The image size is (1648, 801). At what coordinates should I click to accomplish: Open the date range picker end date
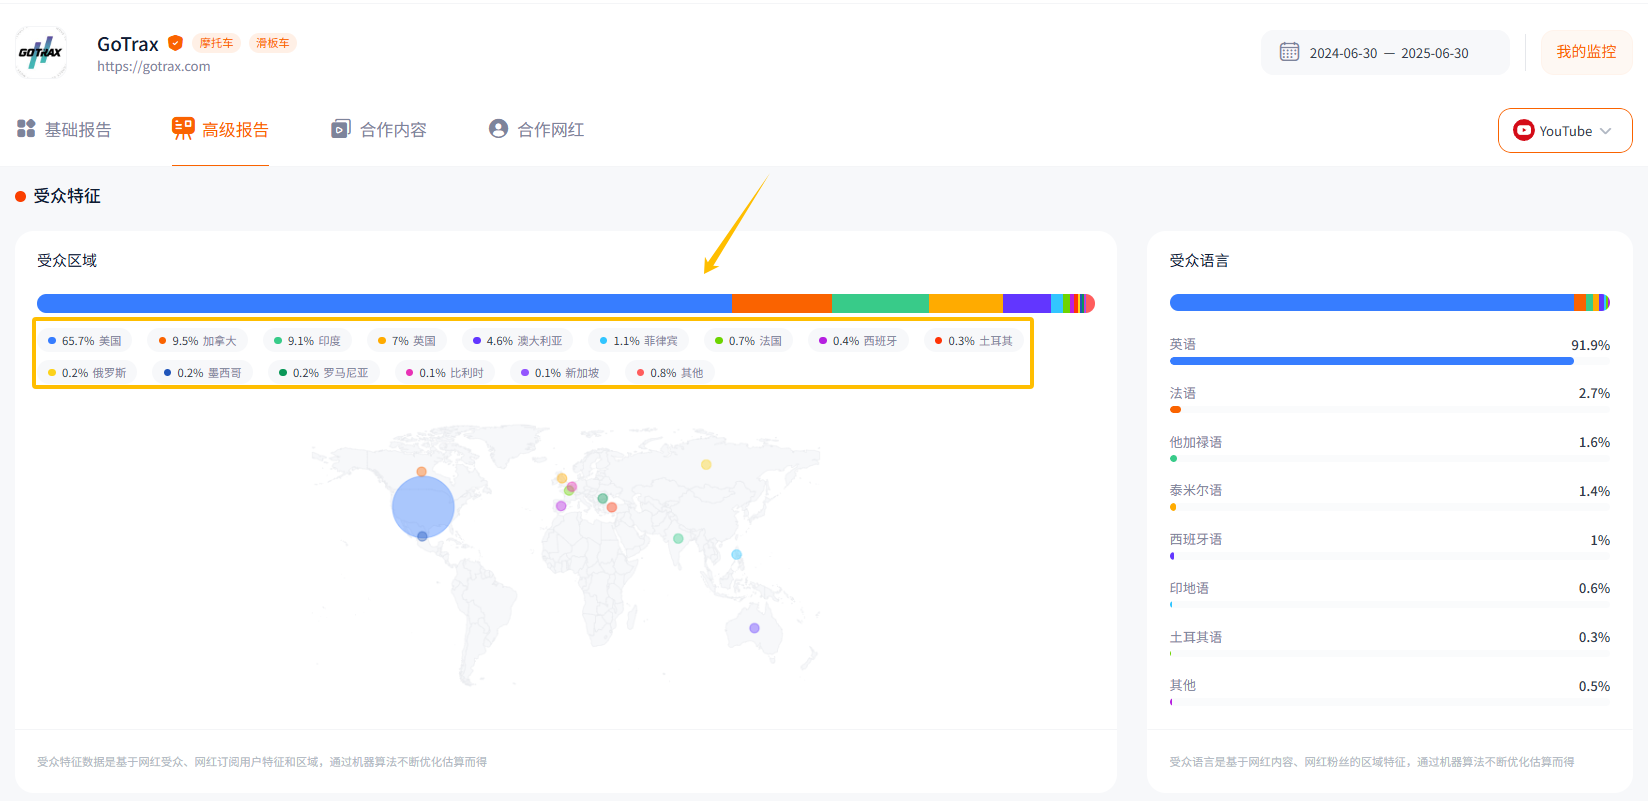1434,53
